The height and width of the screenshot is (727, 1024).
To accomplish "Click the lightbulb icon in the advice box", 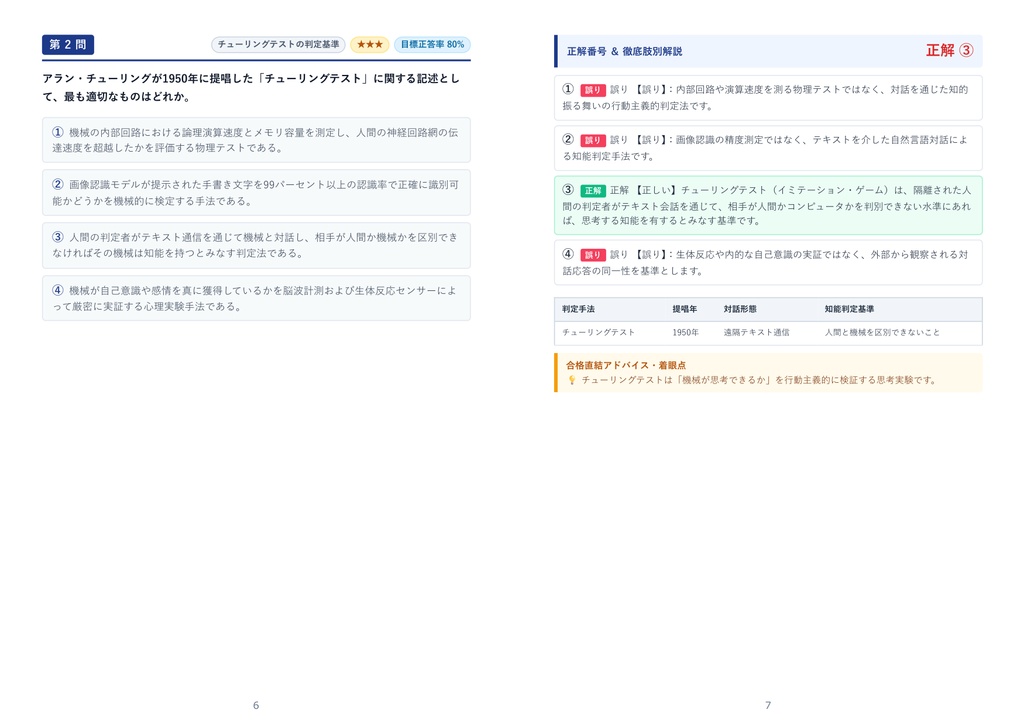I will click(x=571, y=380).
